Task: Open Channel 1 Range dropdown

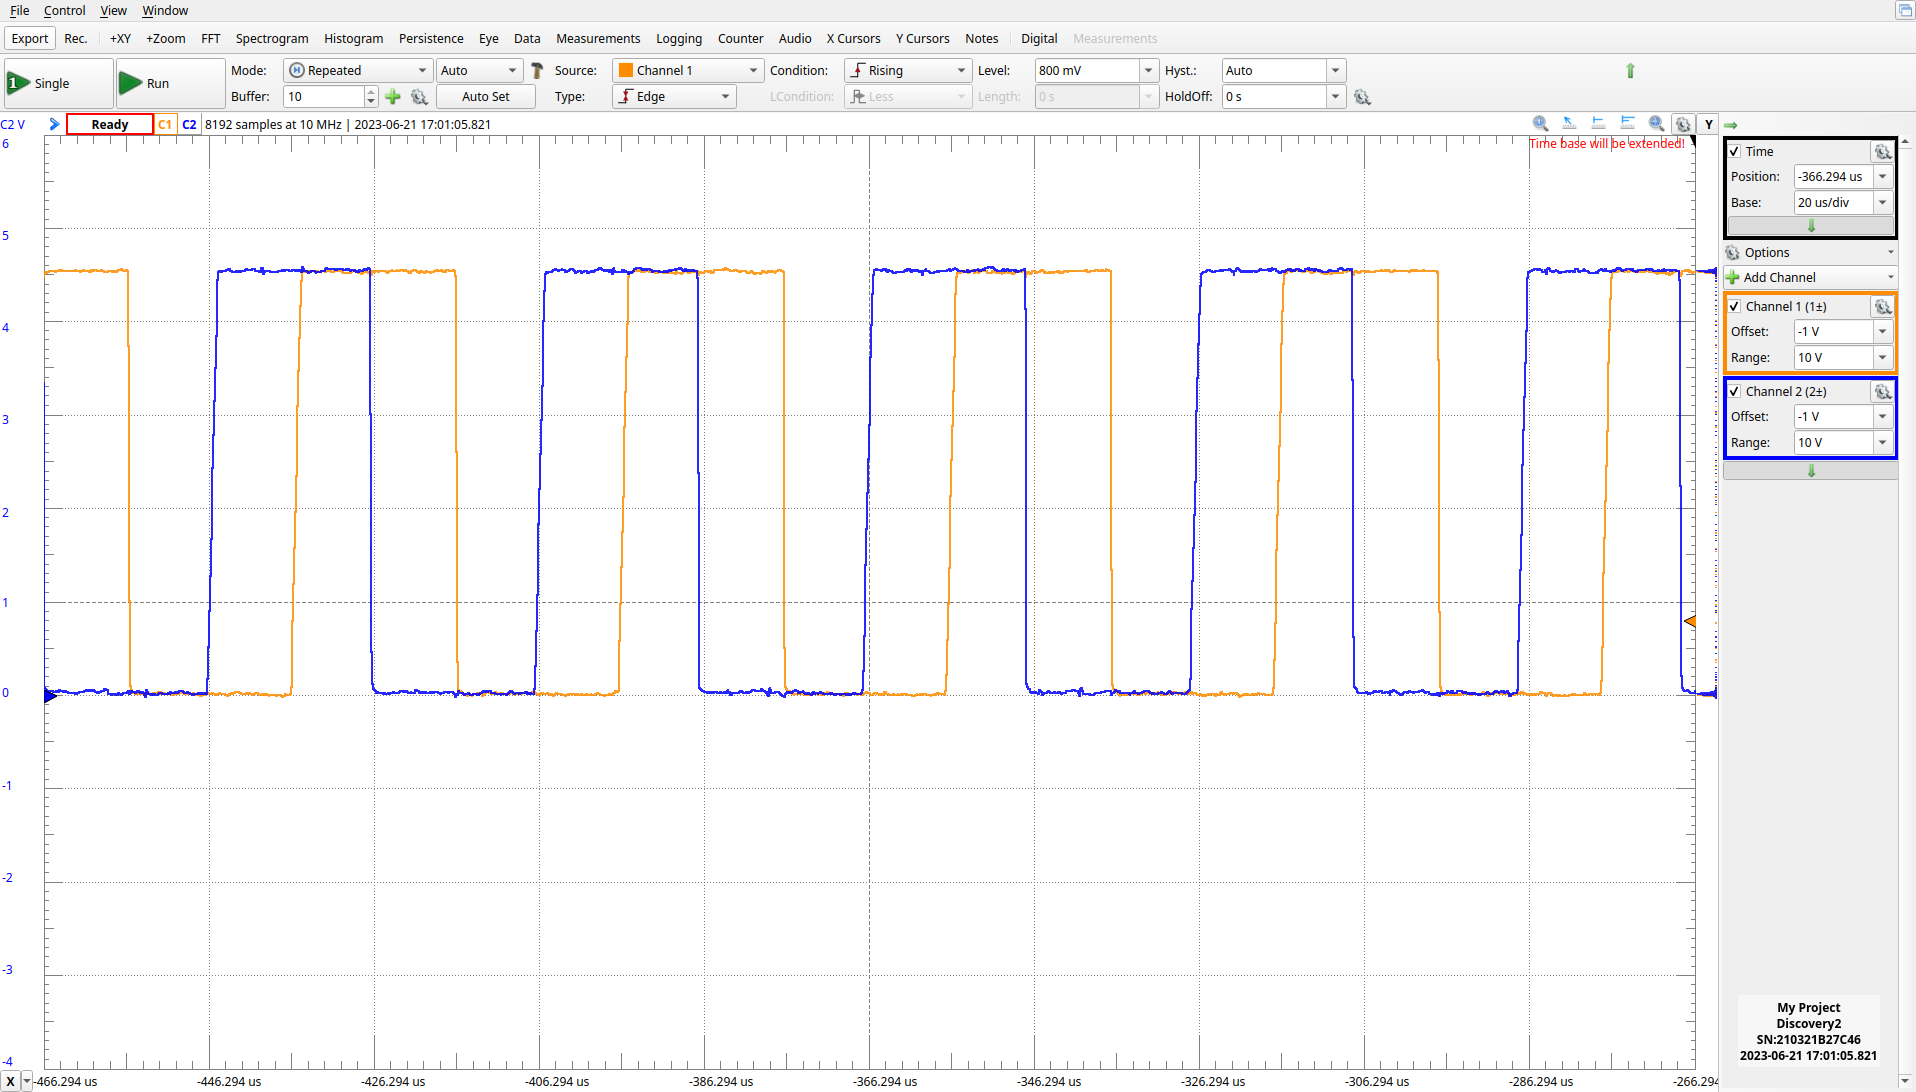Action: point(1882,358)
